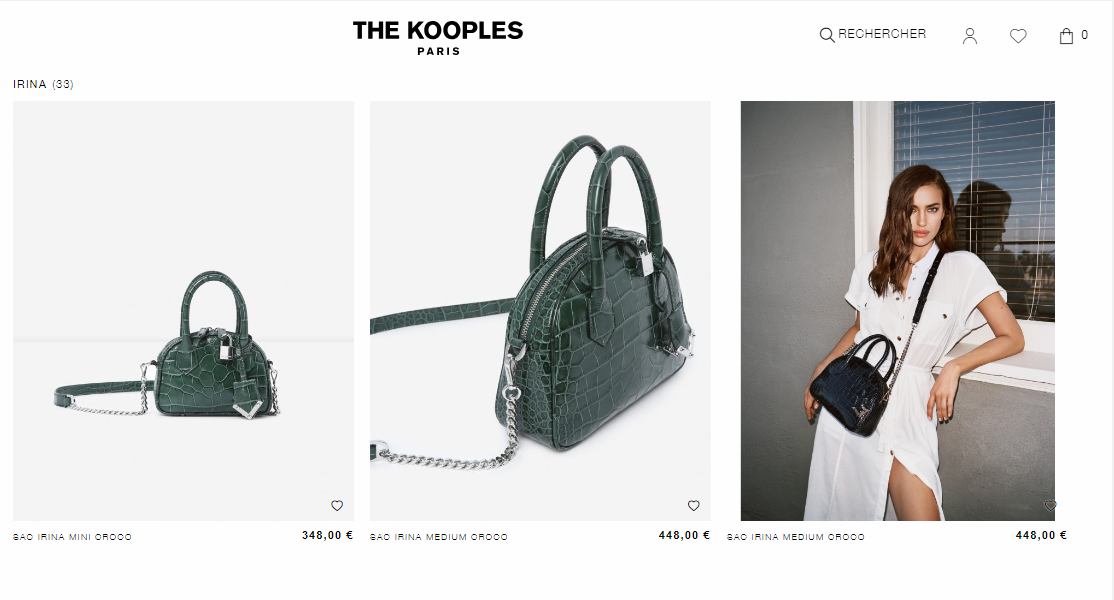Open Sac Irina Medium Croco title under green bag
Image resolution: width=1114 pixels, height=600 pixels.
coord(439,538)
